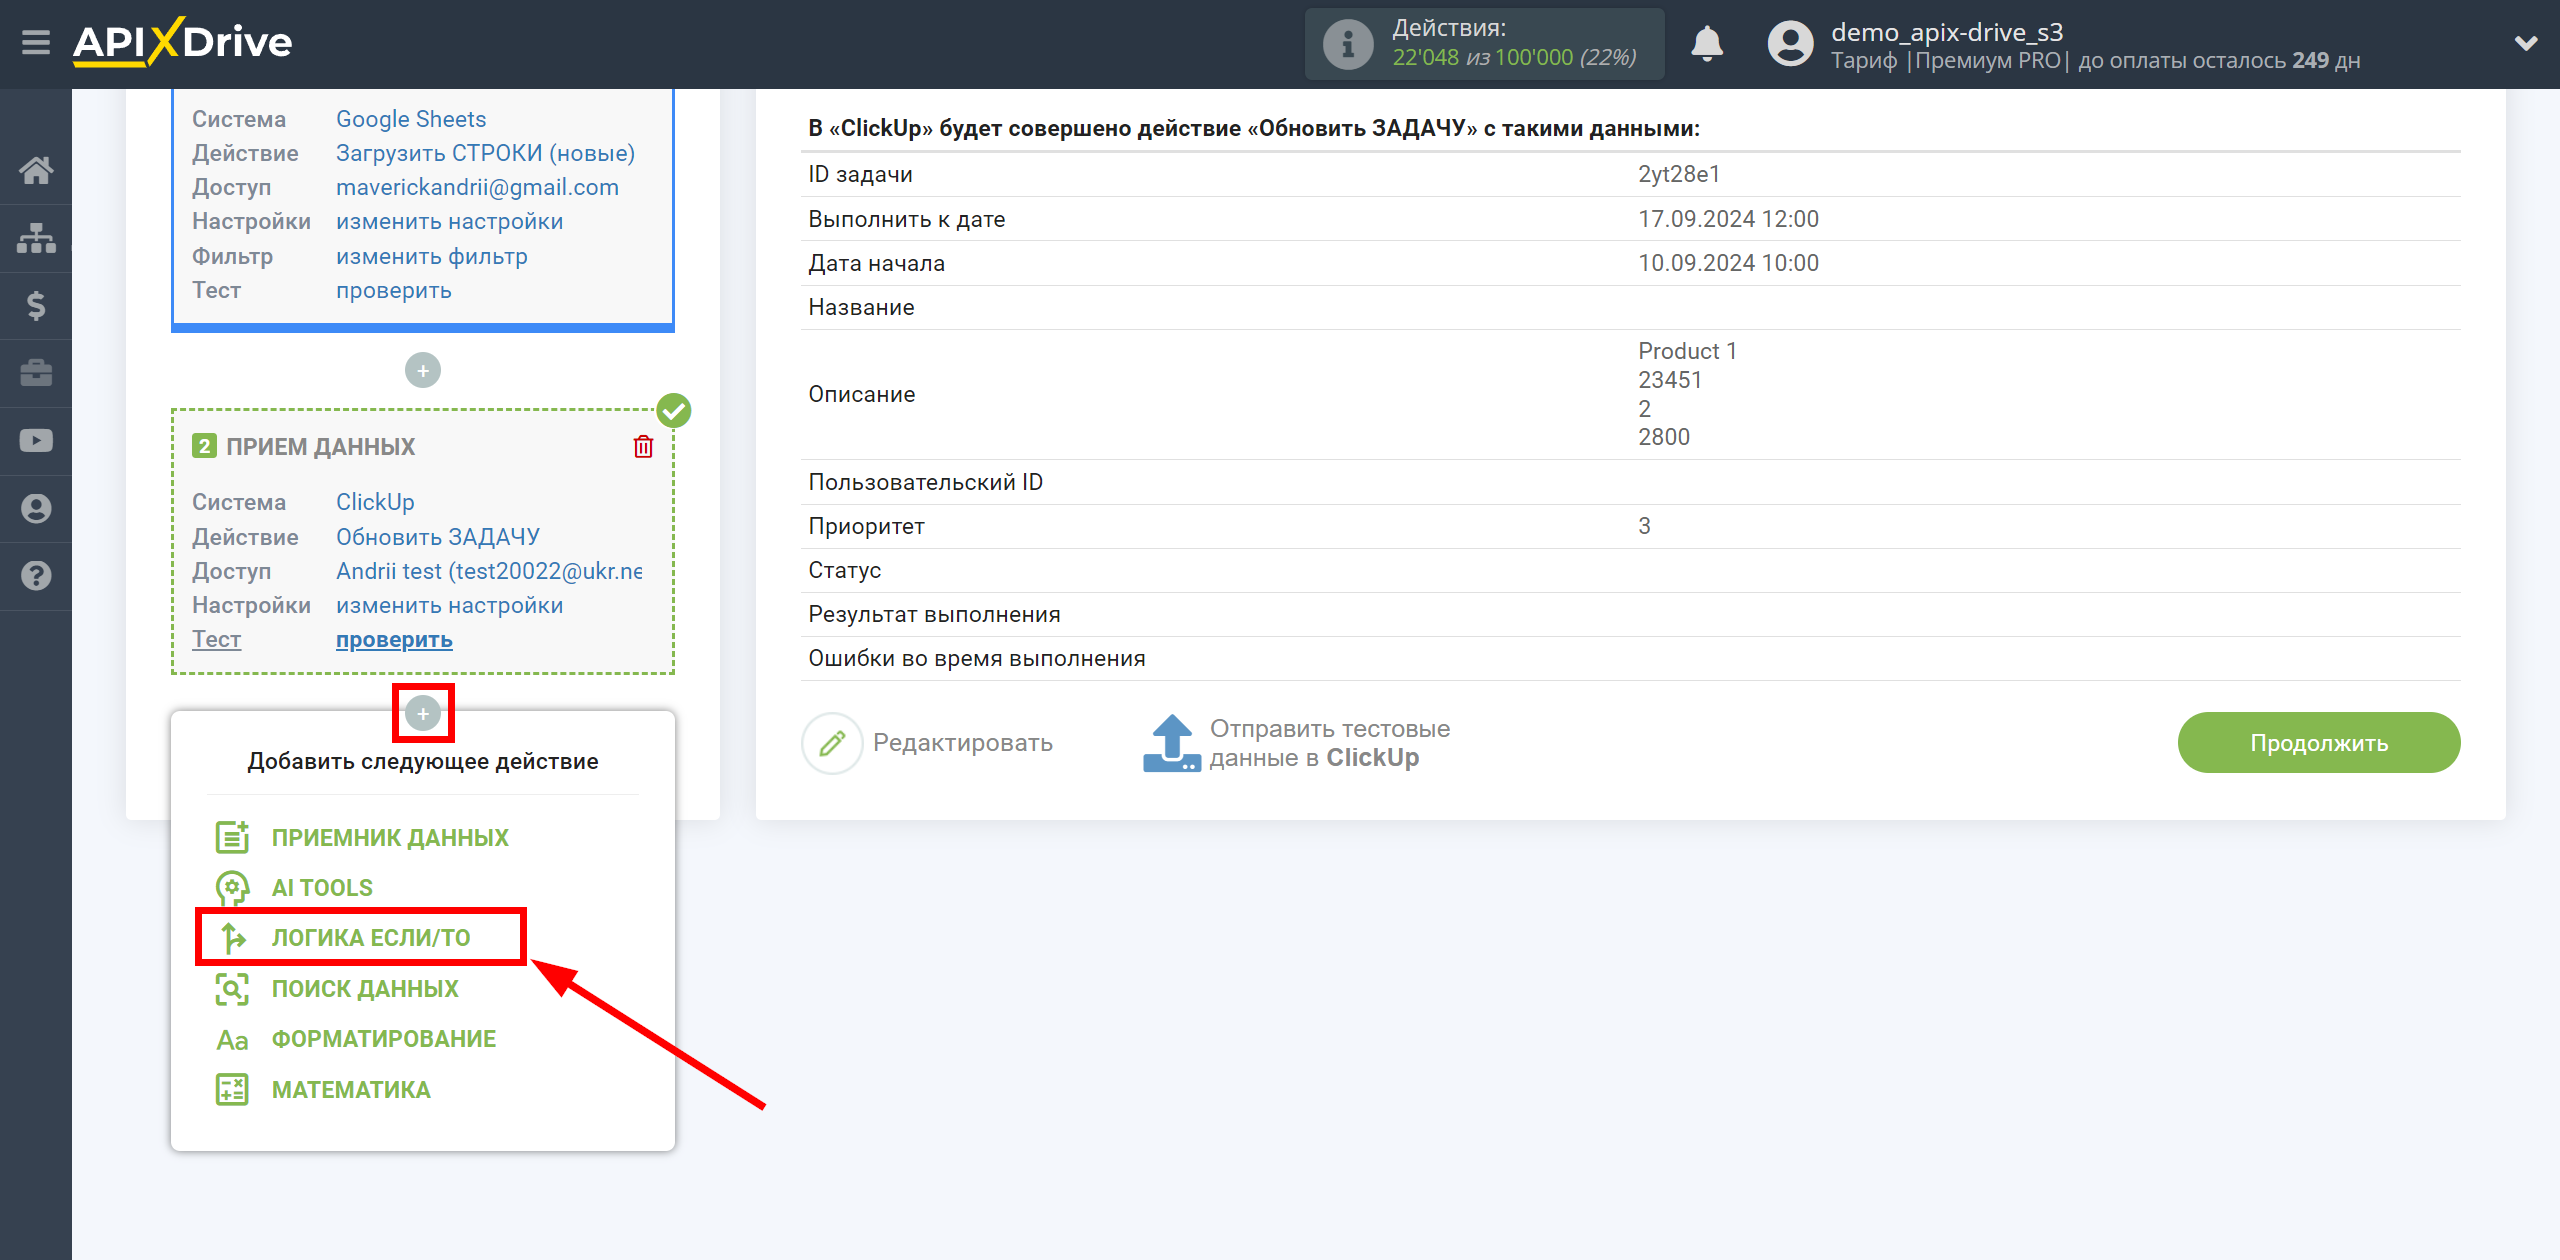Click Product 1 description value
This screenshot has width=2560, height=1260.
1687,351
